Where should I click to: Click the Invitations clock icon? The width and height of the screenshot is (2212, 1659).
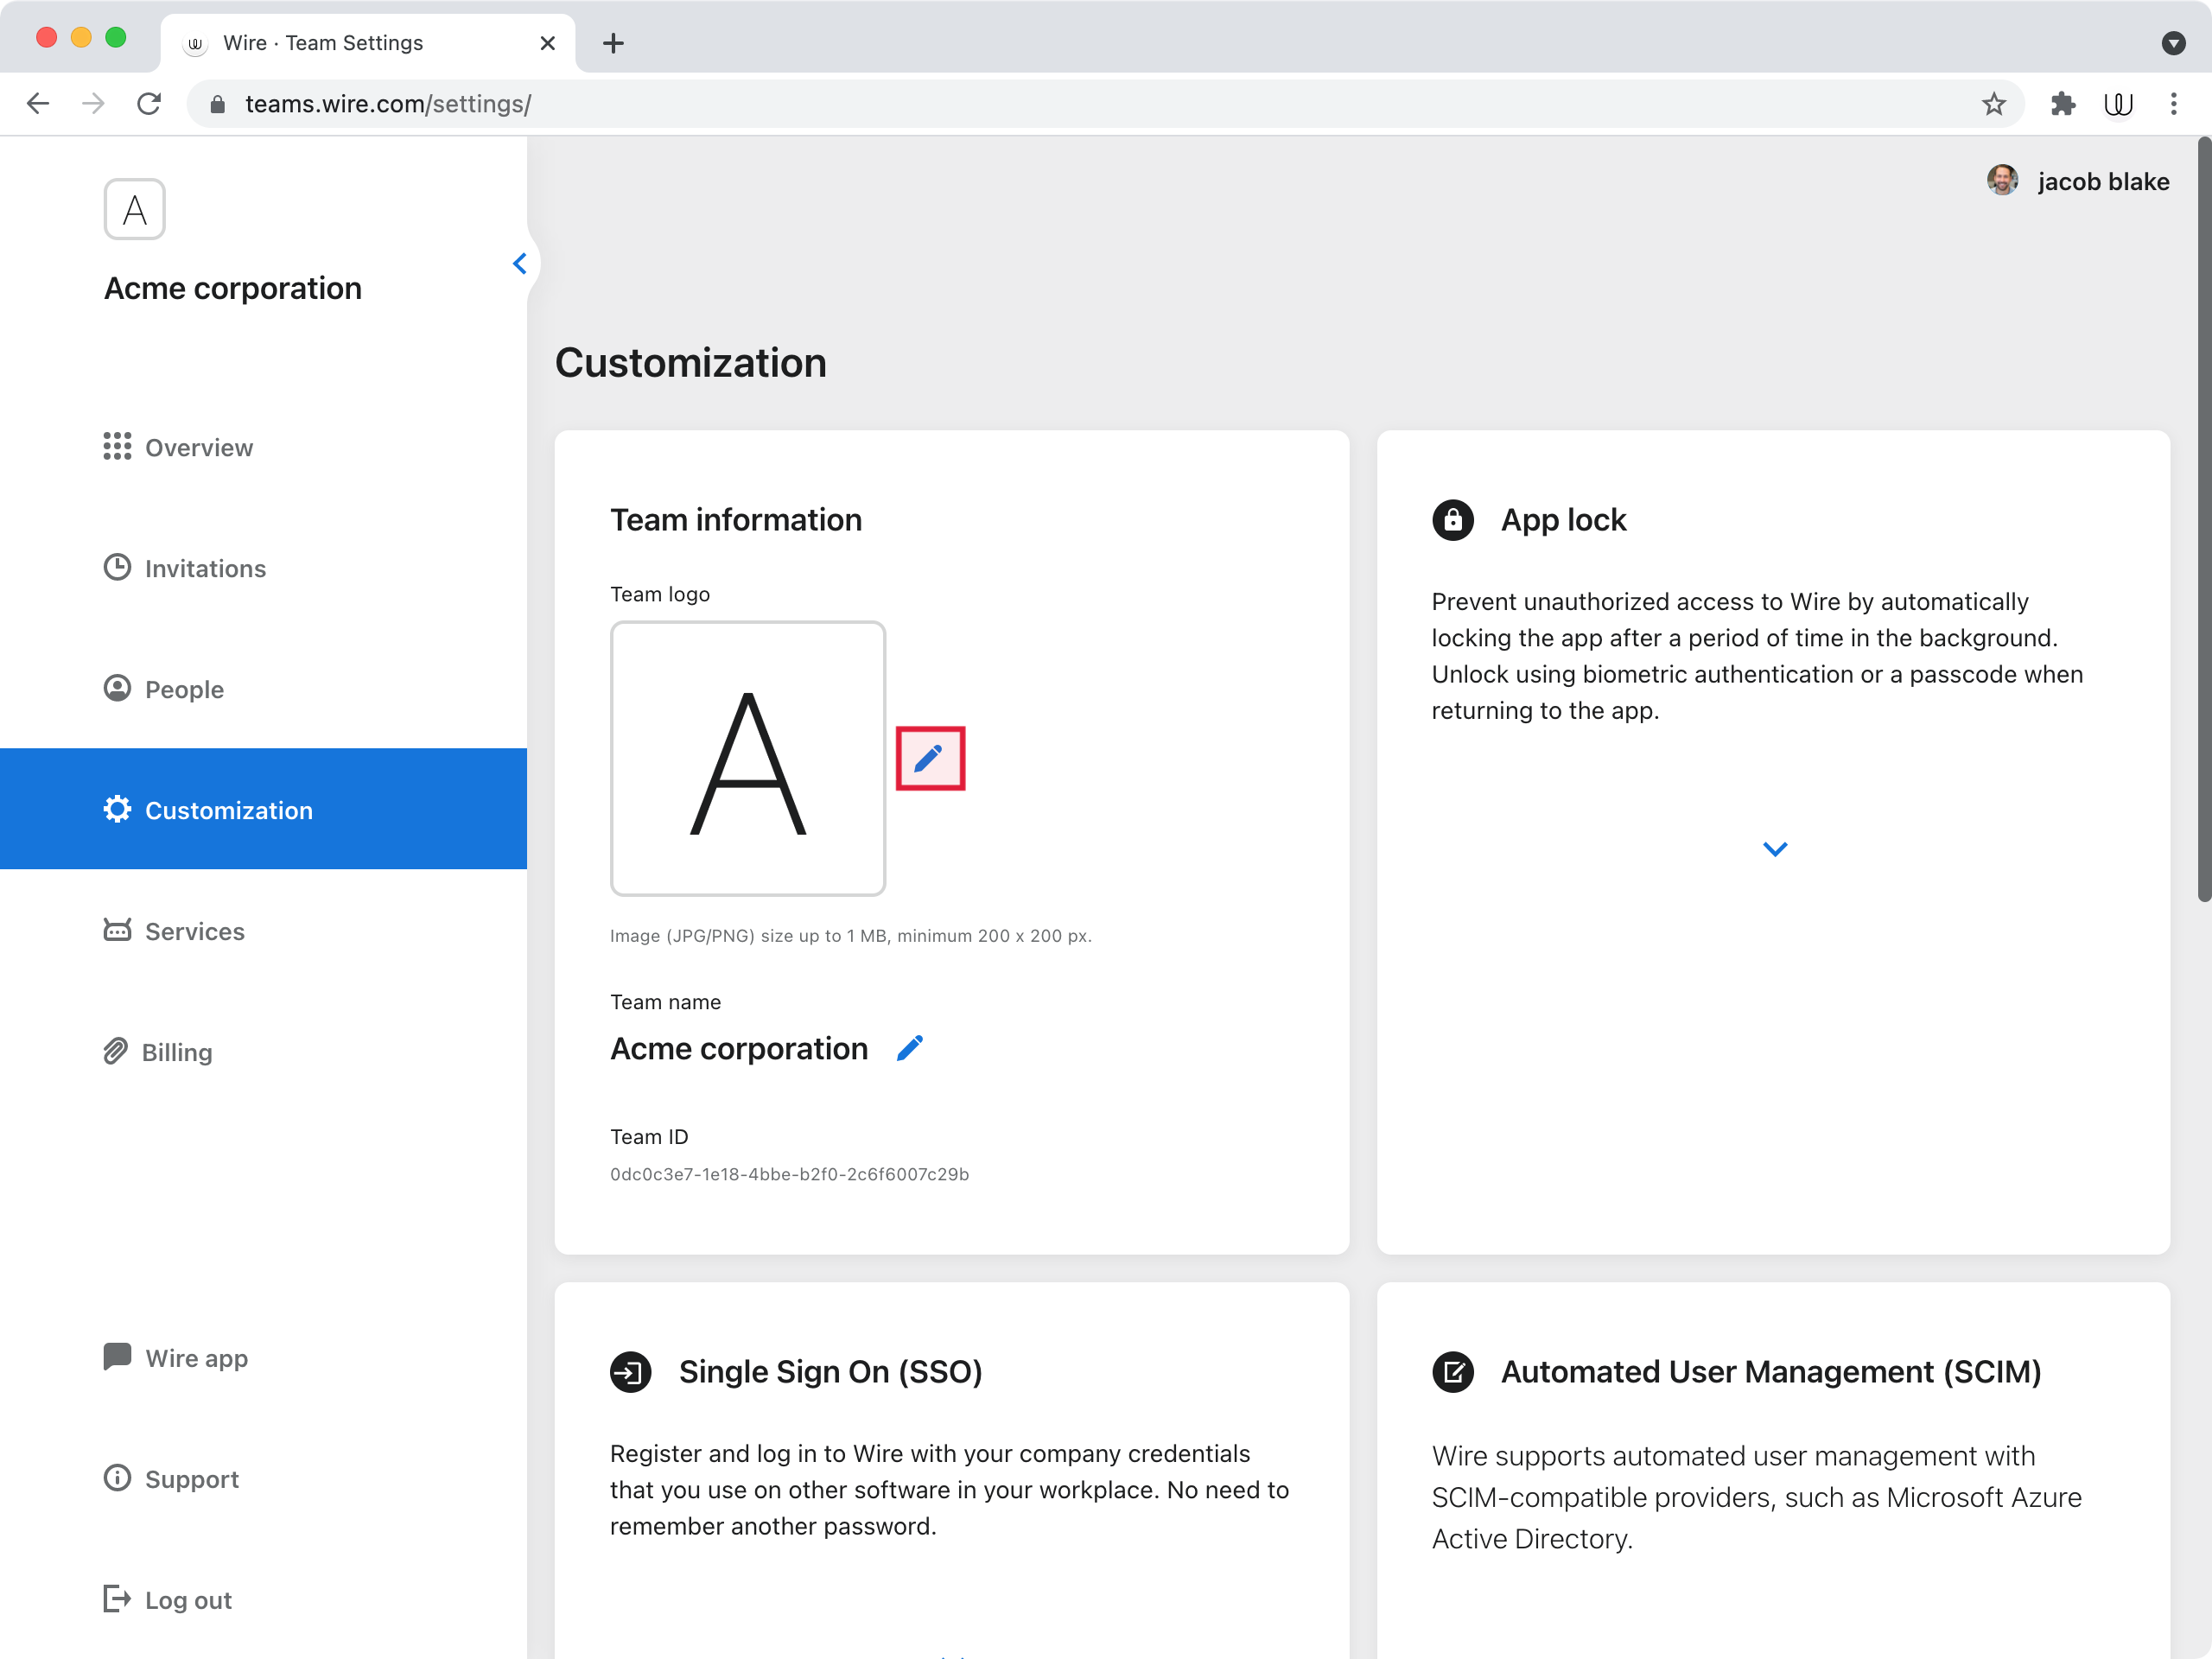117,567
